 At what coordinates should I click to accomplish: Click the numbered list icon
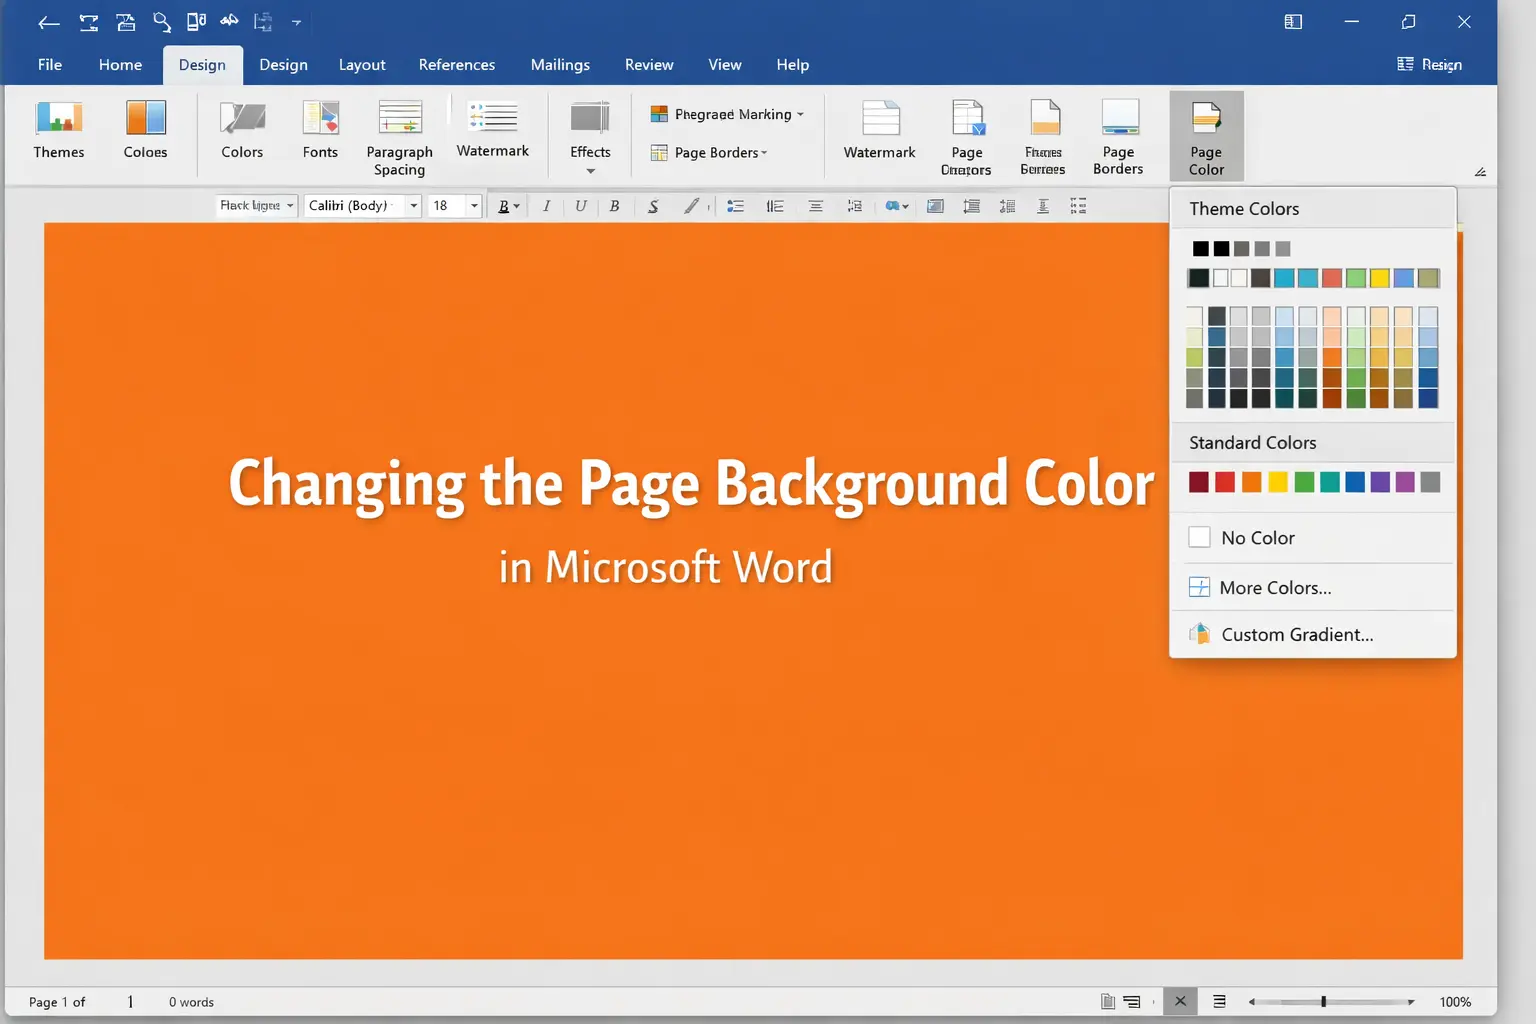(775, 206)
